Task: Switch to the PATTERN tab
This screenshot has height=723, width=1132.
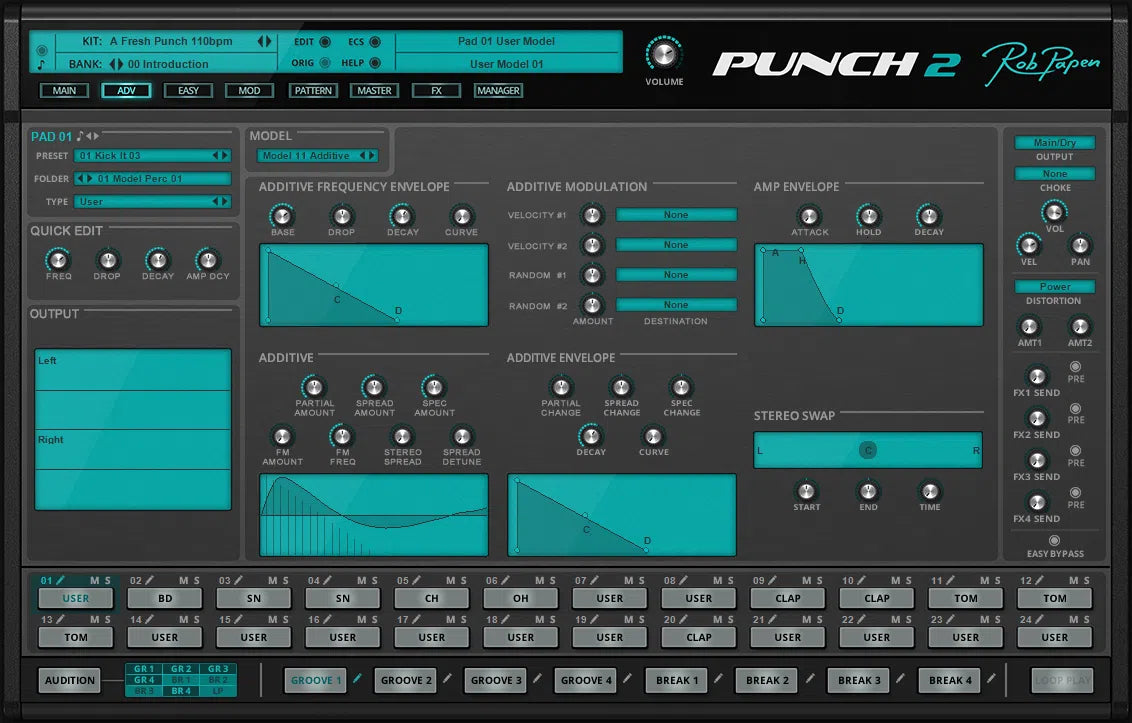Action: tap(313, 90)
